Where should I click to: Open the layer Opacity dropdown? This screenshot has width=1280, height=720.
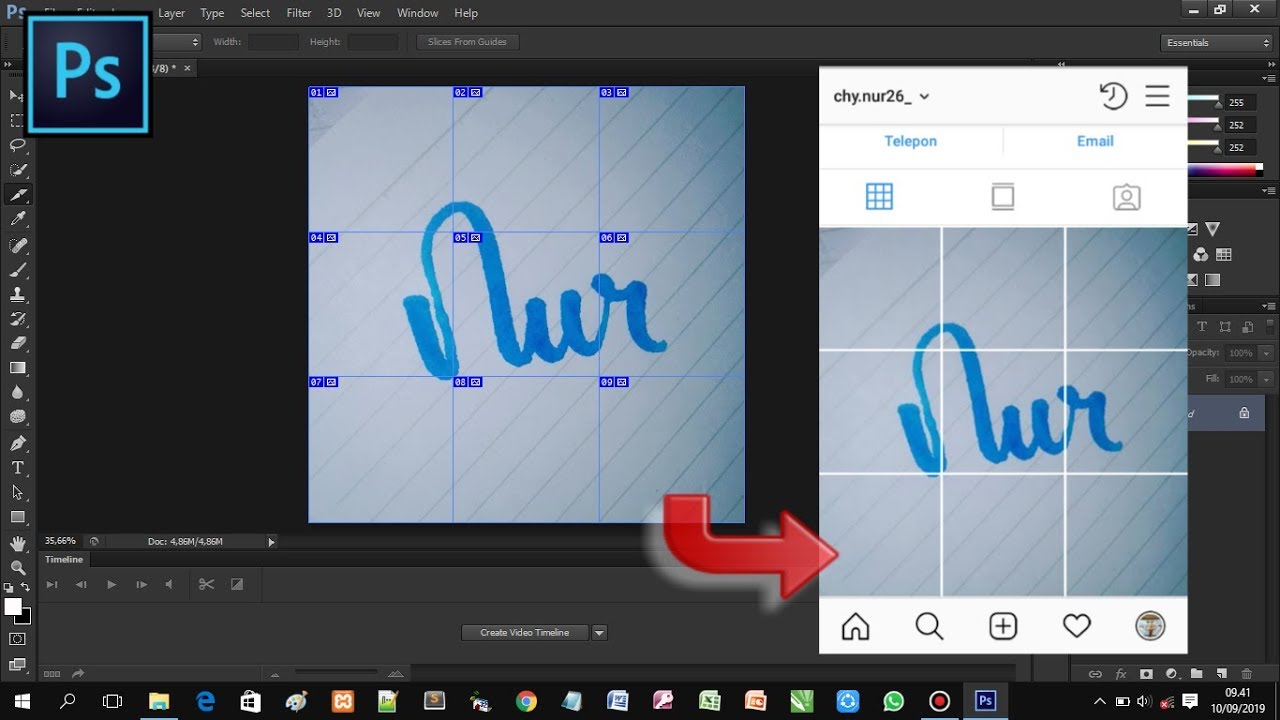1266,353
